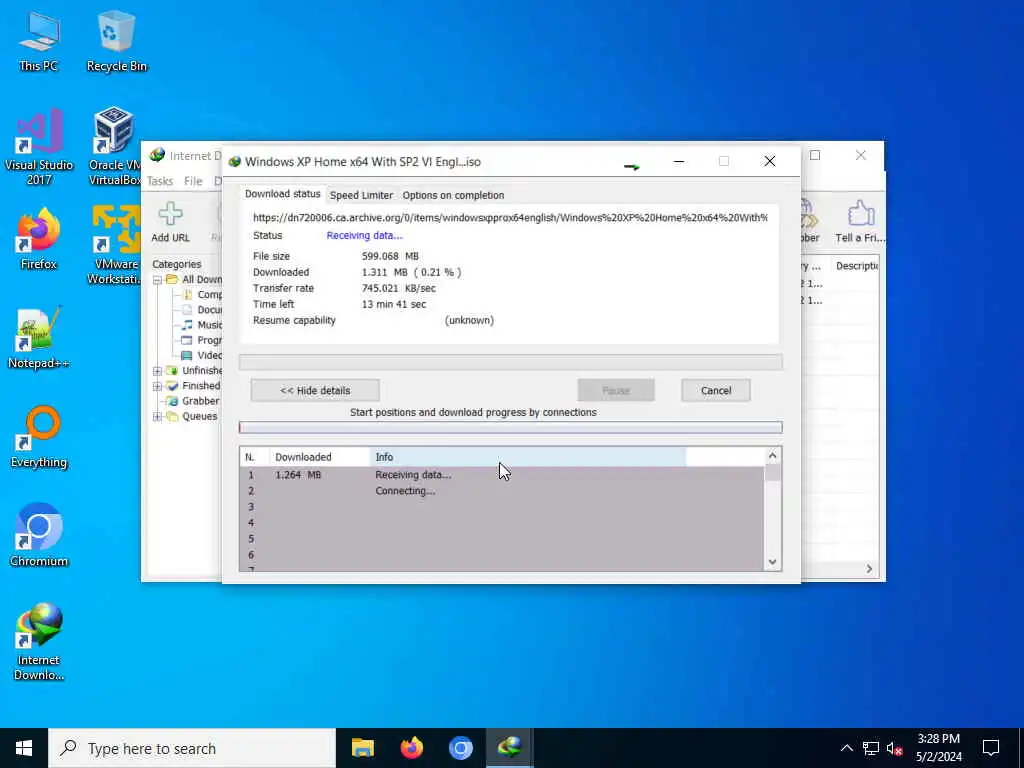The height and width of the screenshot is (768, 1024).
Task: Open the Windows Start menu
Action: click(24, 748)
